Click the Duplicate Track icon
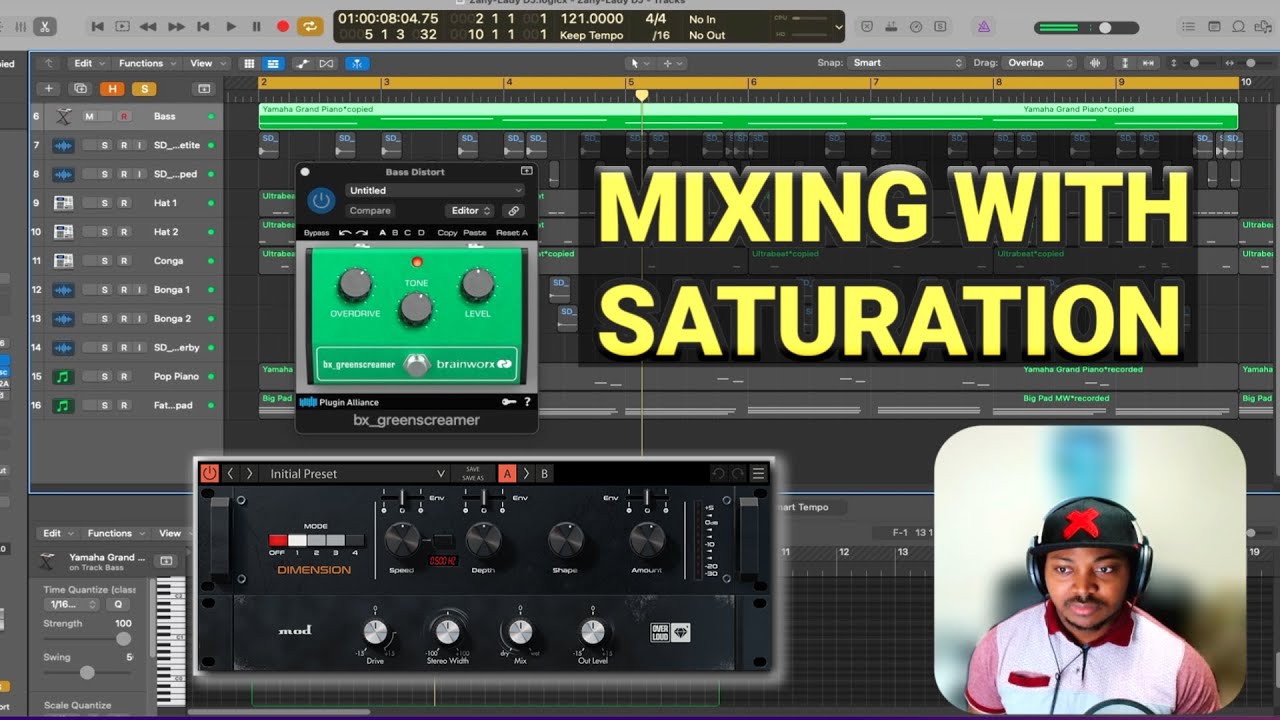 (81, 89)
